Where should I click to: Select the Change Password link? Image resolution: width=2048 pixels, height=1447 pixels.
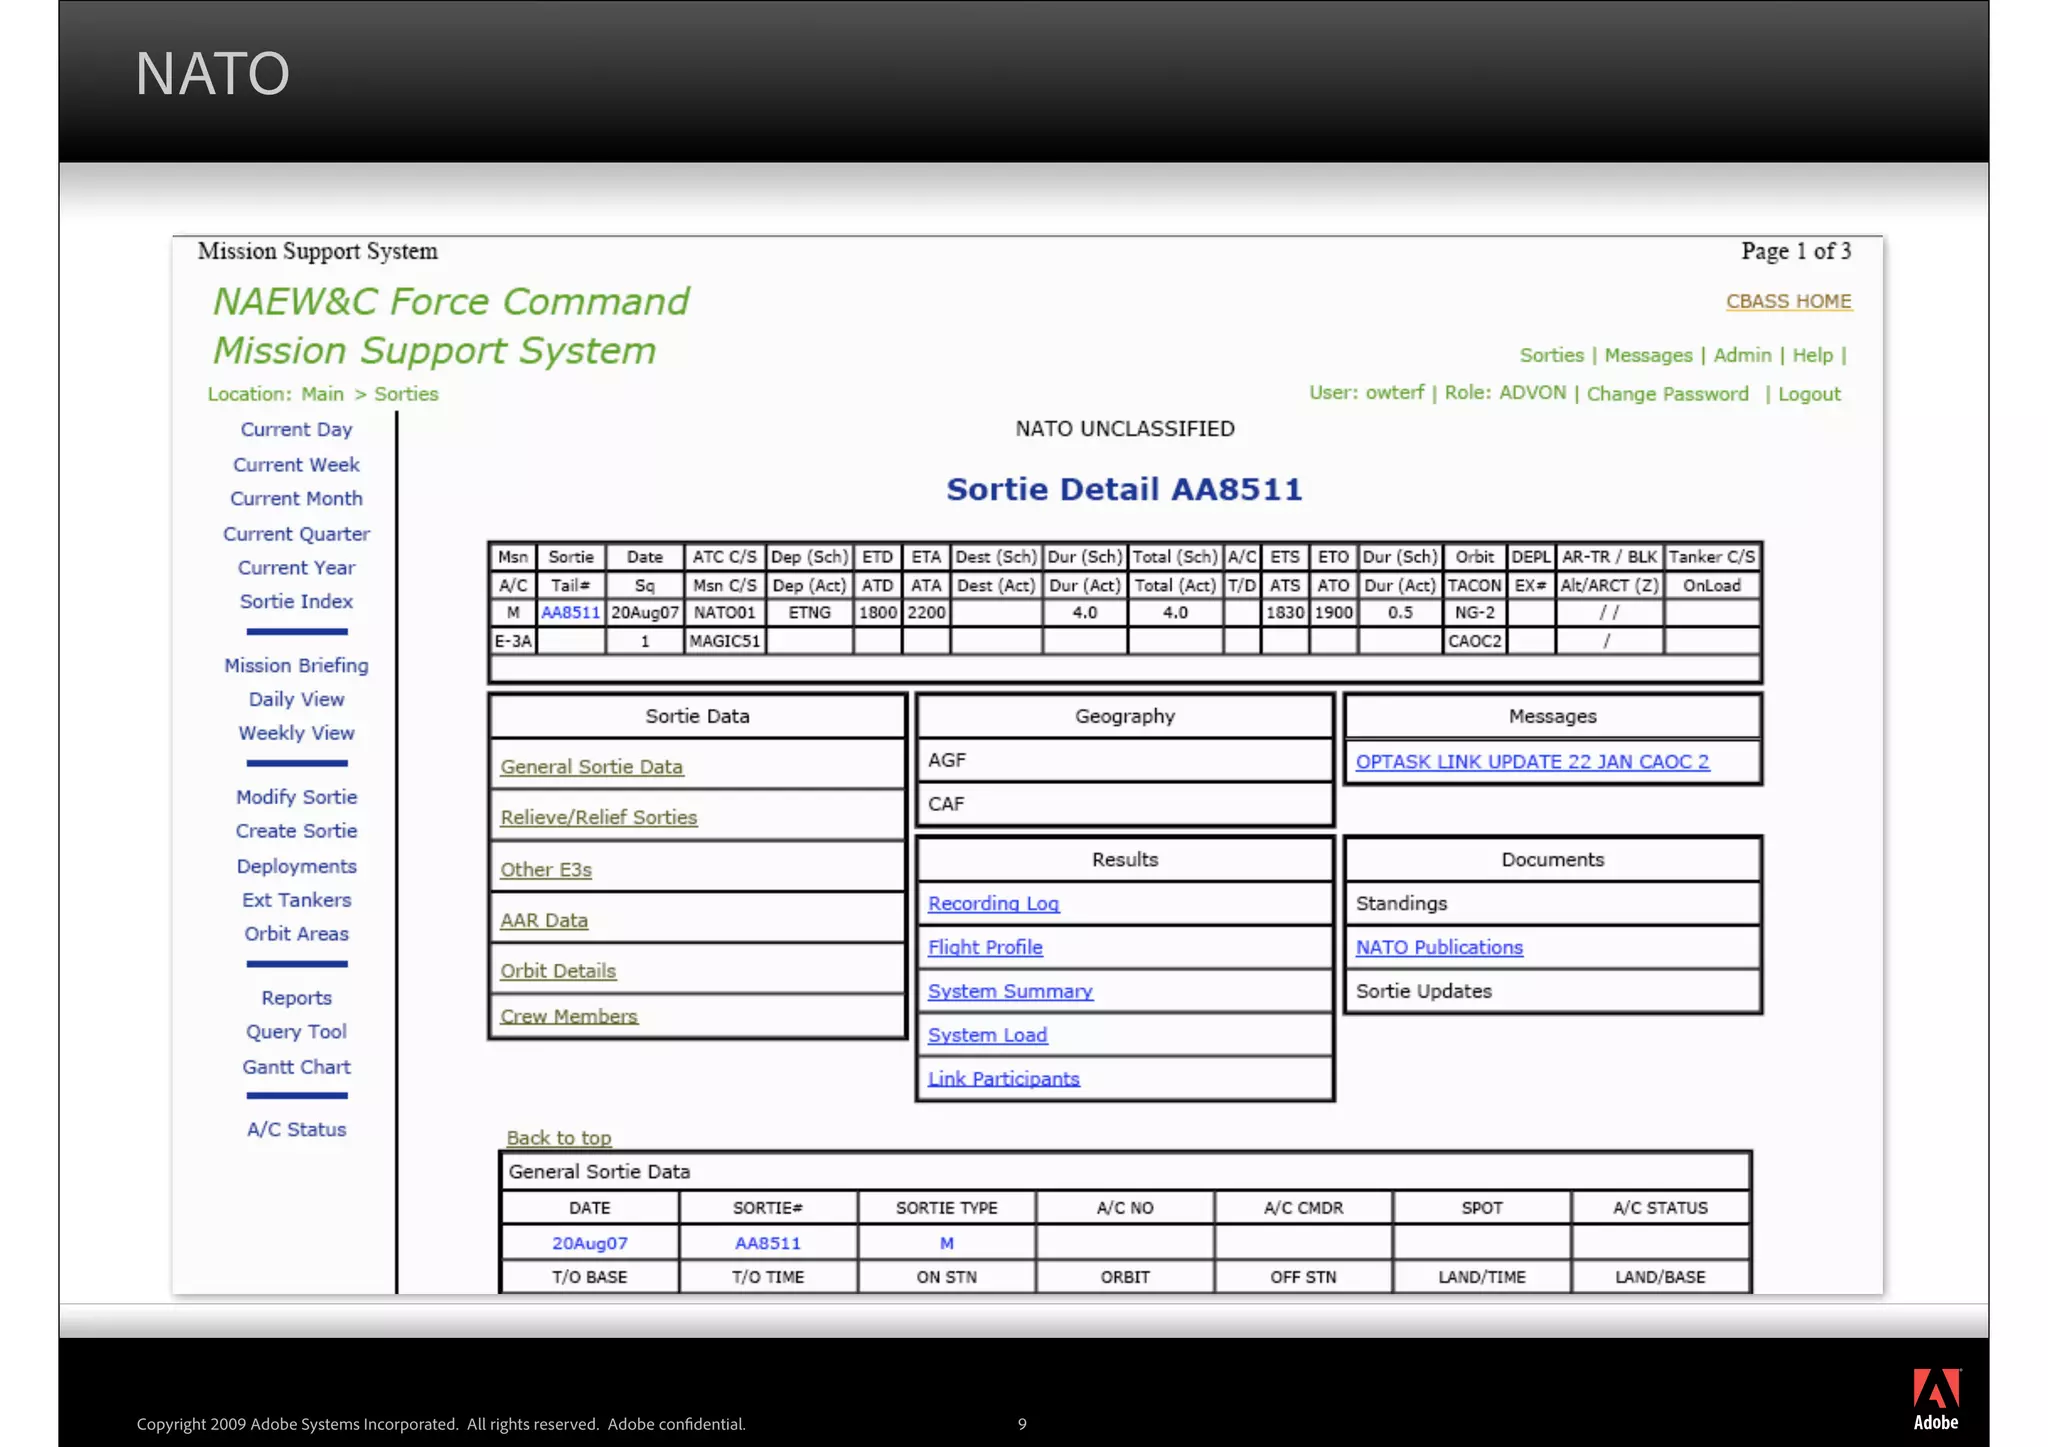click(1667, 394)
